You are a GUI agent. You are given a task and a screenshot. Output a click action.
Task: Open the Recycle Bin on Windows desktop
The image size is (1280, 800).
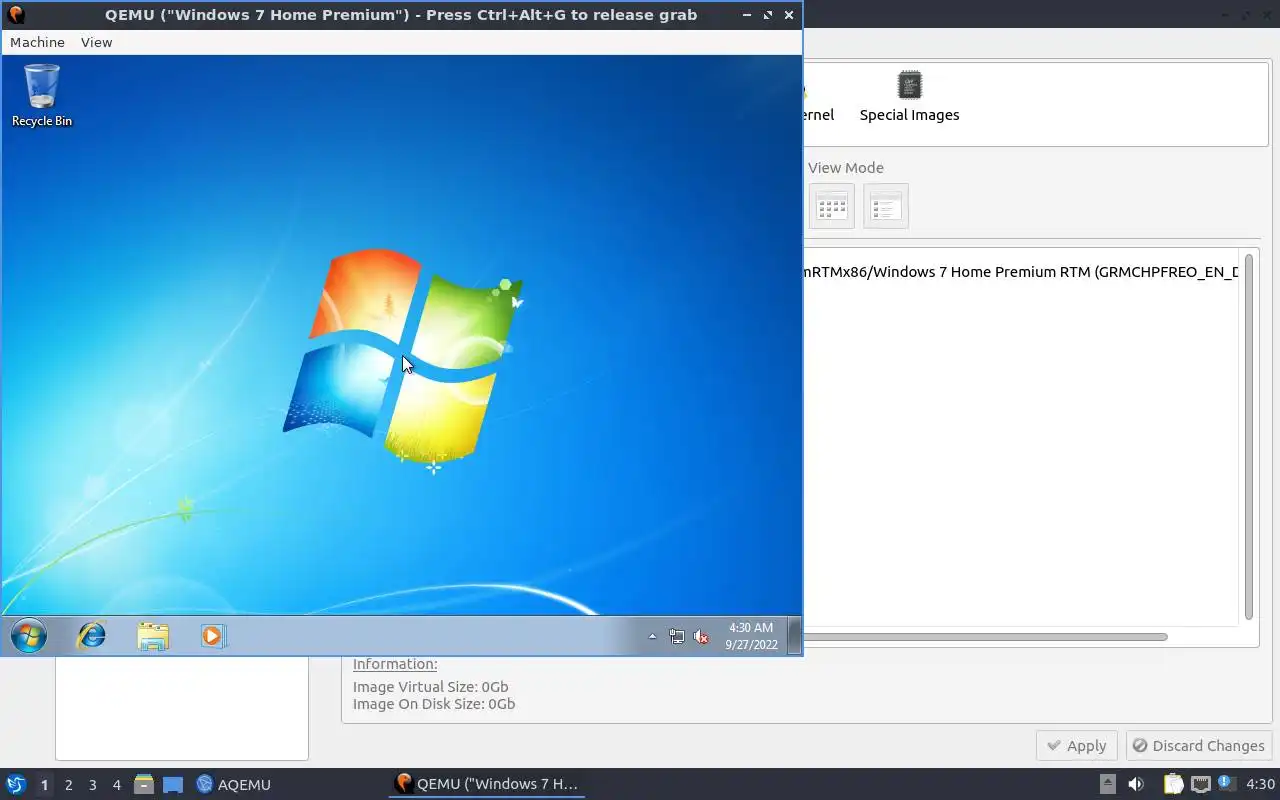tap(42, 95)
